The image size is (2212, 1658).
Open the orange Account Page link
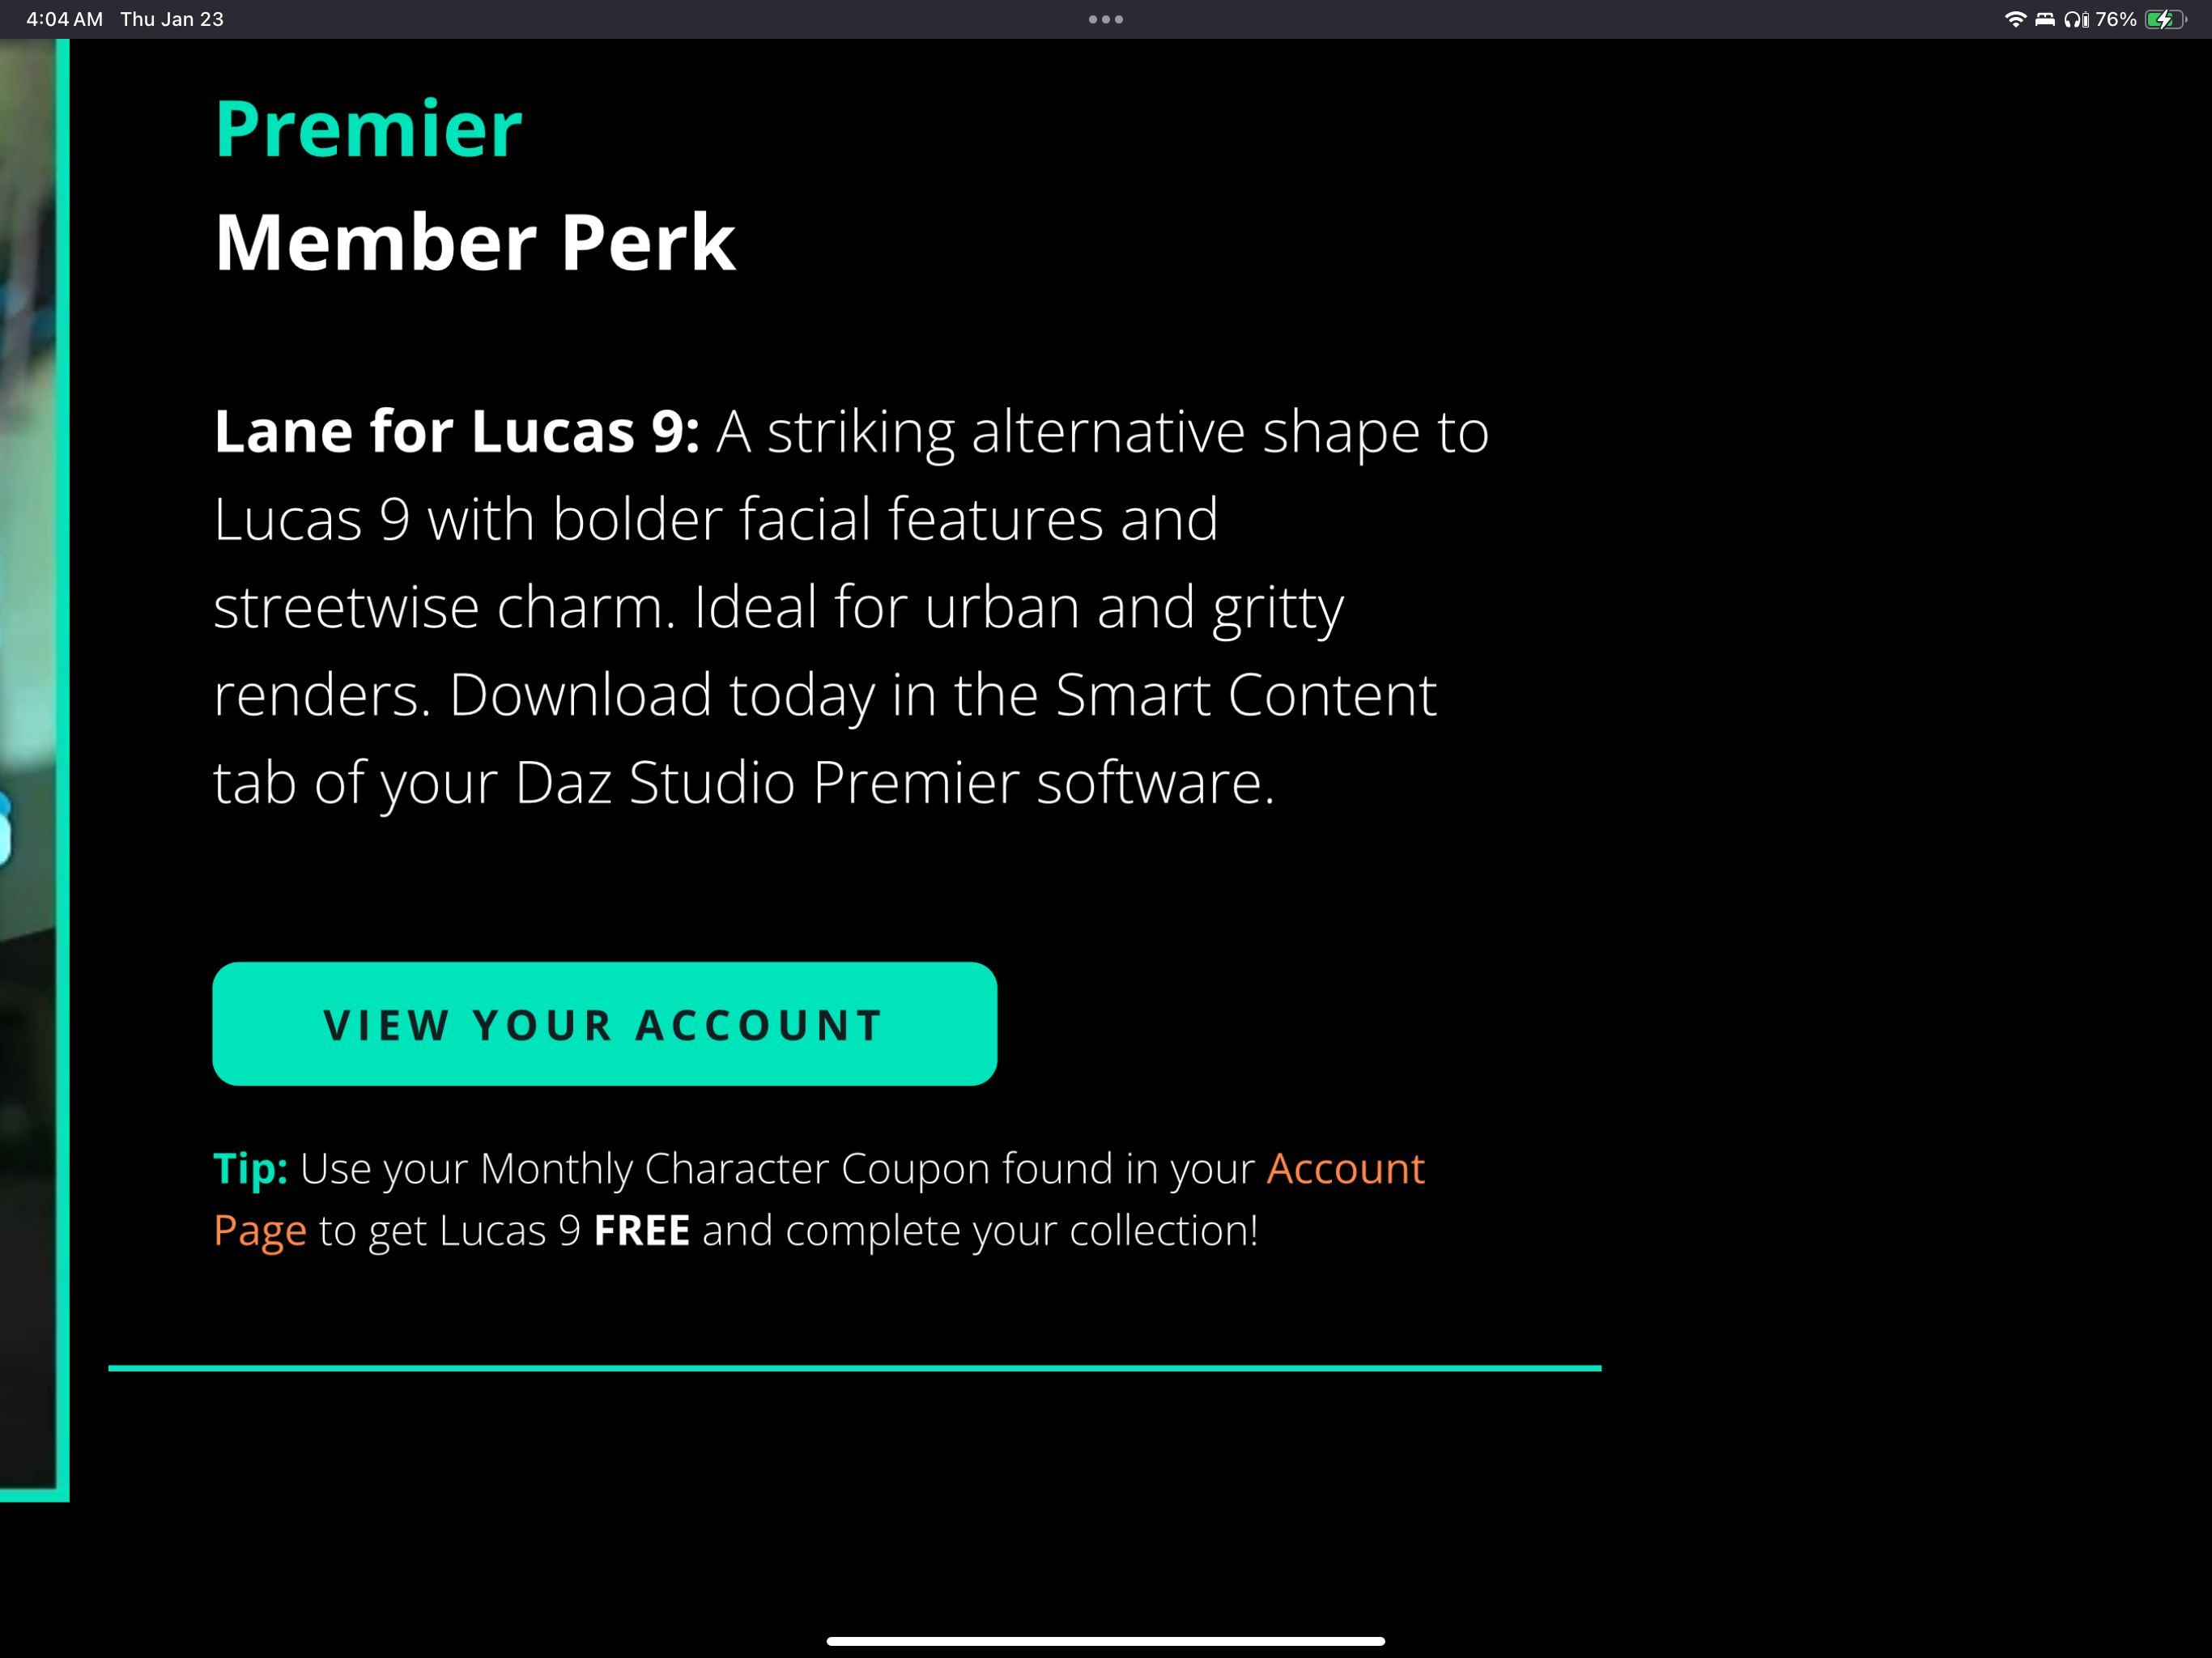tap(1345, 1168)
